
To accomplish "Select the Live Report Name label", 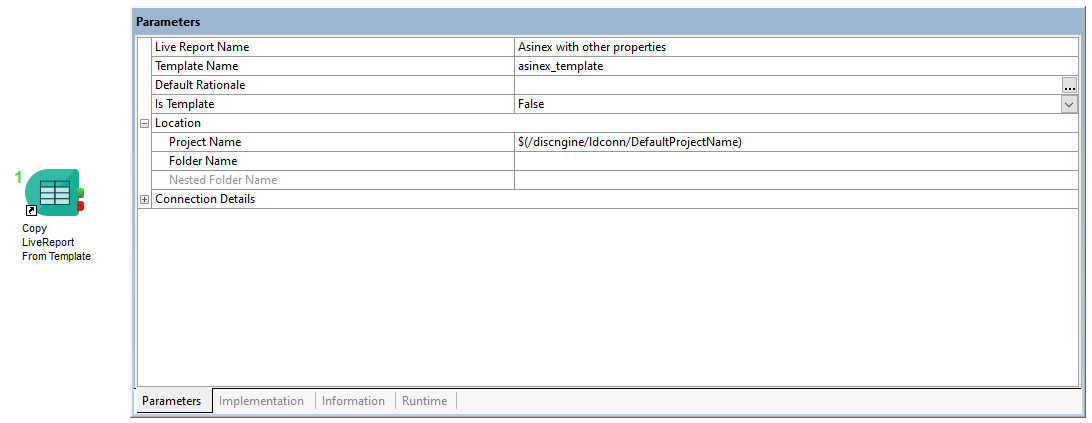I will [202, 47].
